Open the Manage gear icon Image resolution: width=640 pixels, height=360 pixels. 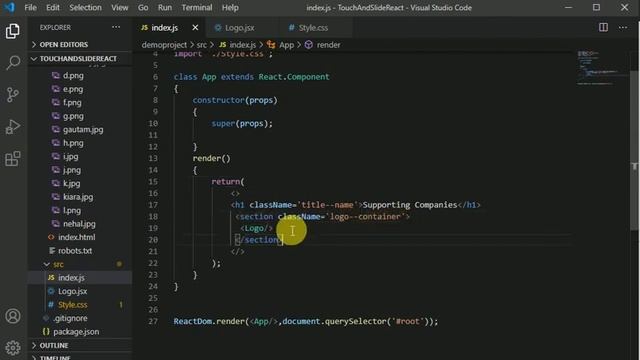13,347
